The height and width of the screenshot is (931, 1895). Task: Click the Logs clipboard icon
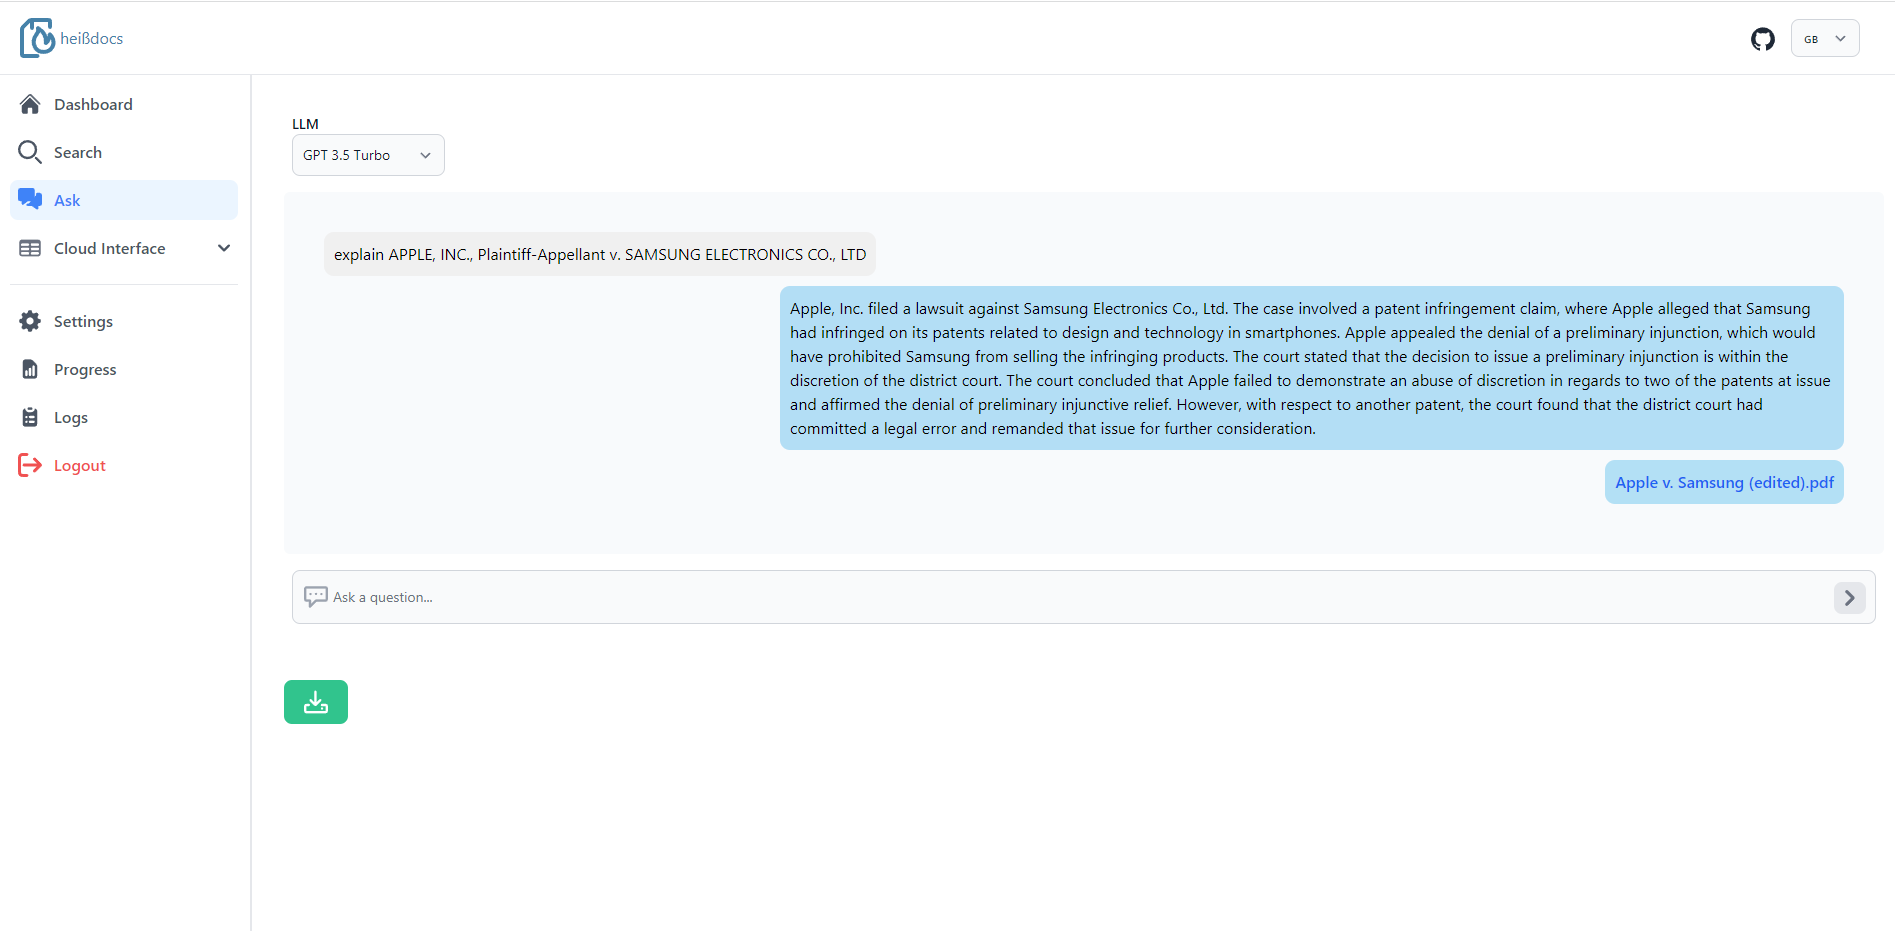tap(30, 417)
